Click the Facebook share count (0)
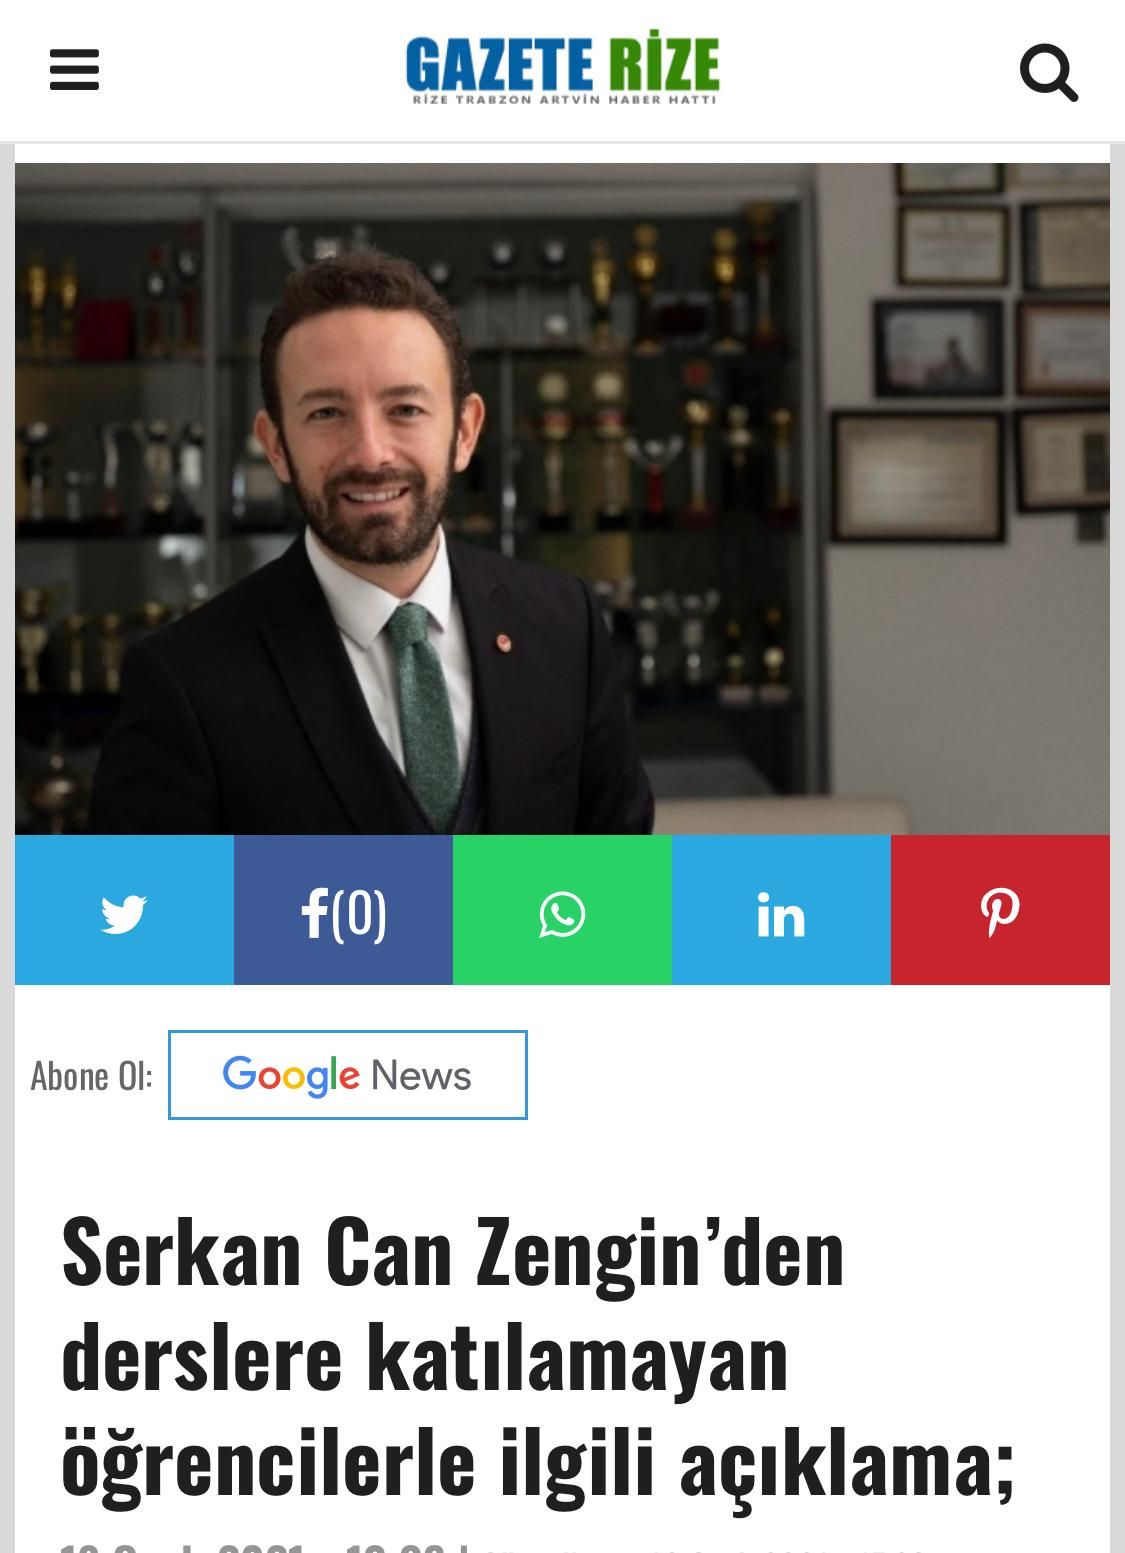 click(x=359, y=912)
